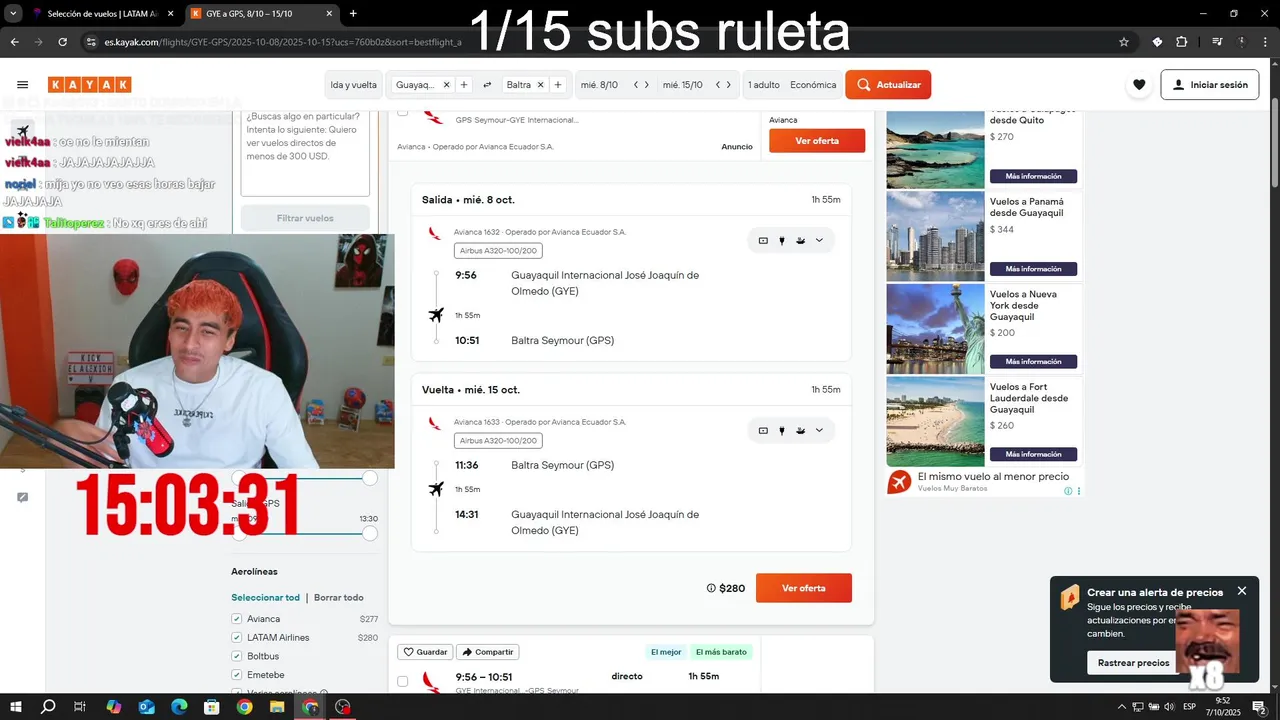Click the mié. 15/10 return date field

683,85
